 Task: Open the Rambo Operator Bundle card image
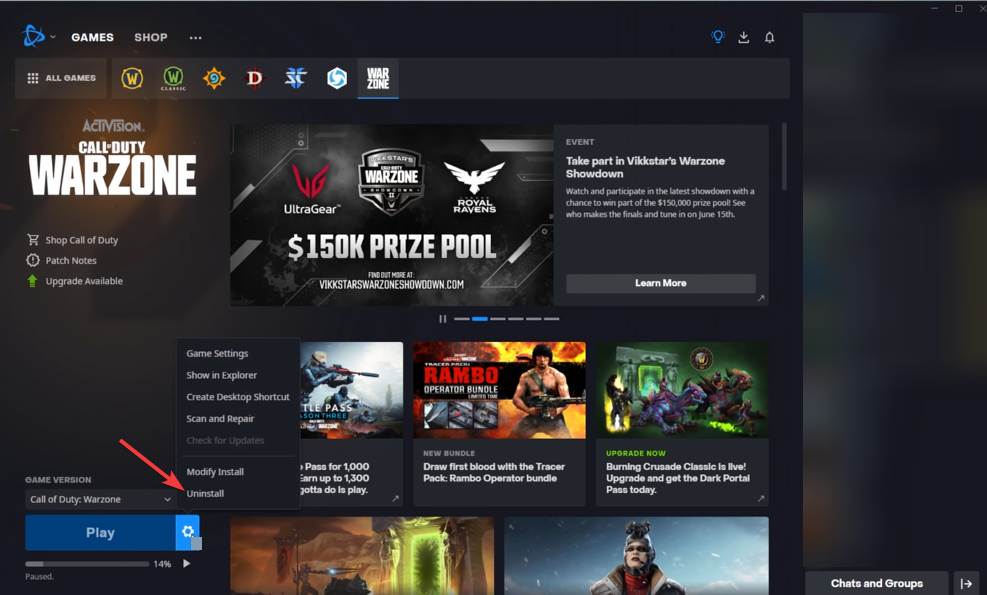point(499,390)
